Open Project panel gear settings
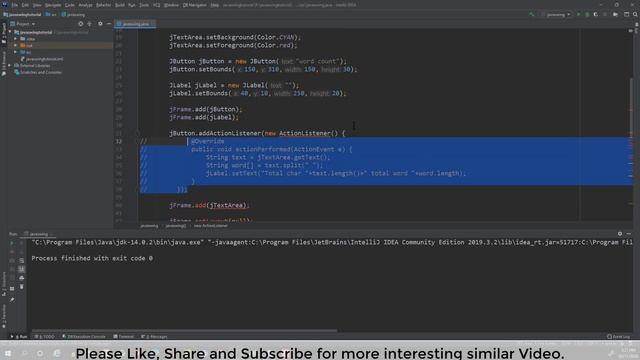Image resolution: width=640 pixels, height=360 pixels. 100,24
